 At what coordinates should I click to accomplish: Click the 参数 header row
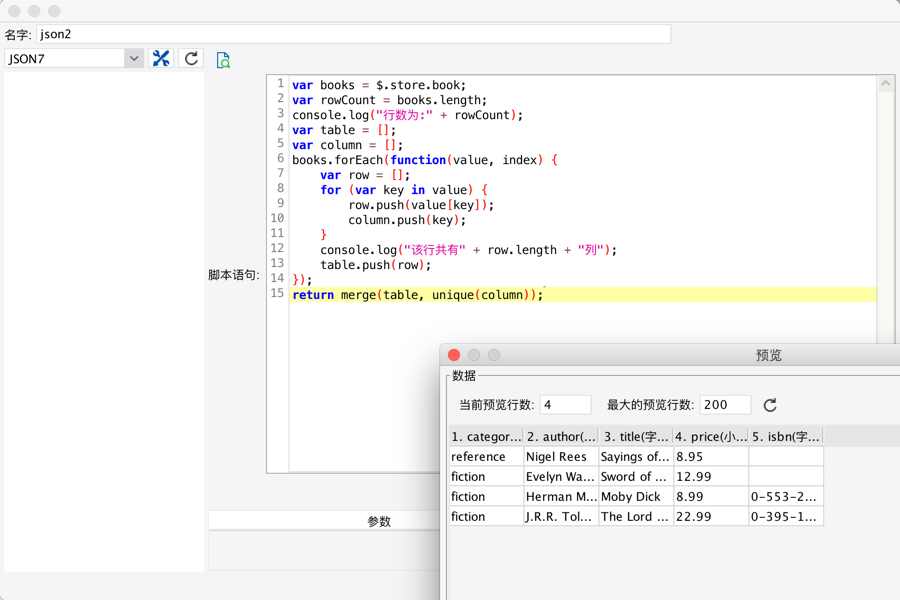[x=324, y=521]
